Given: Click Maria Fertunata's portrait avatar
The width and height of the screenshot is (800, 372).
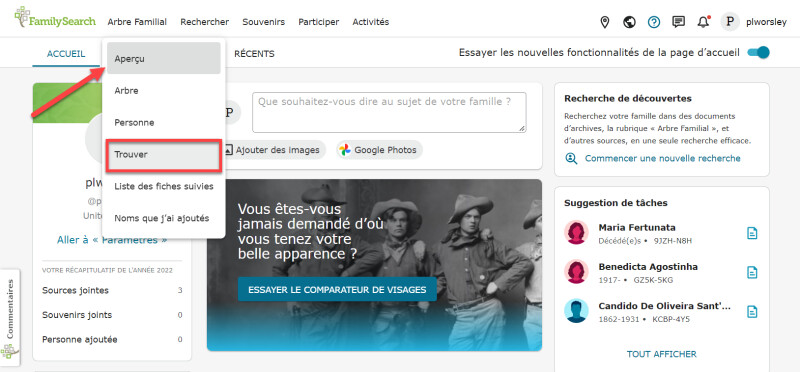Looking at the screenshot, I should point(577,233).
